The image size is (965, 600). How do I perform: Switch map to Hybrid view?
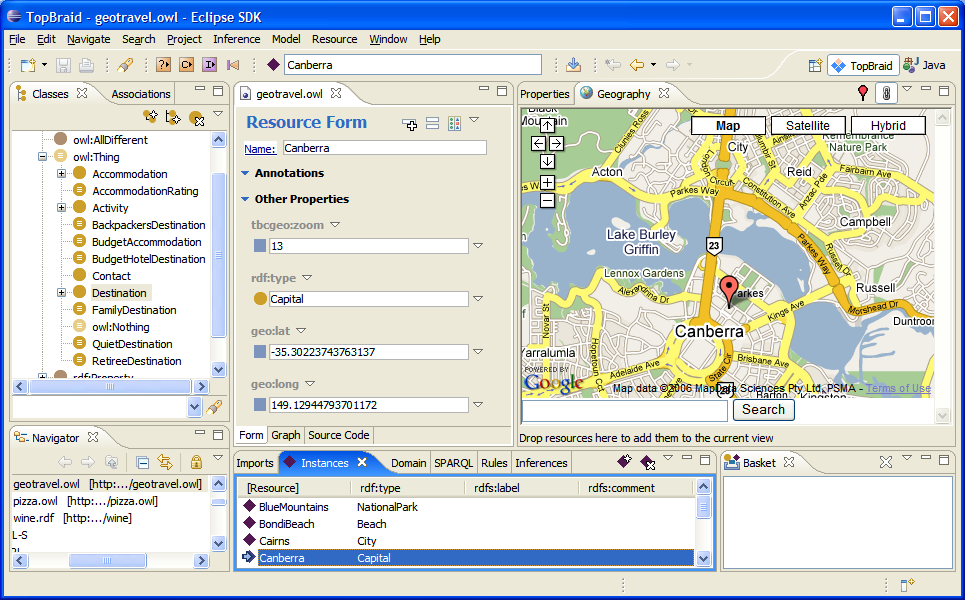point(887,125)
